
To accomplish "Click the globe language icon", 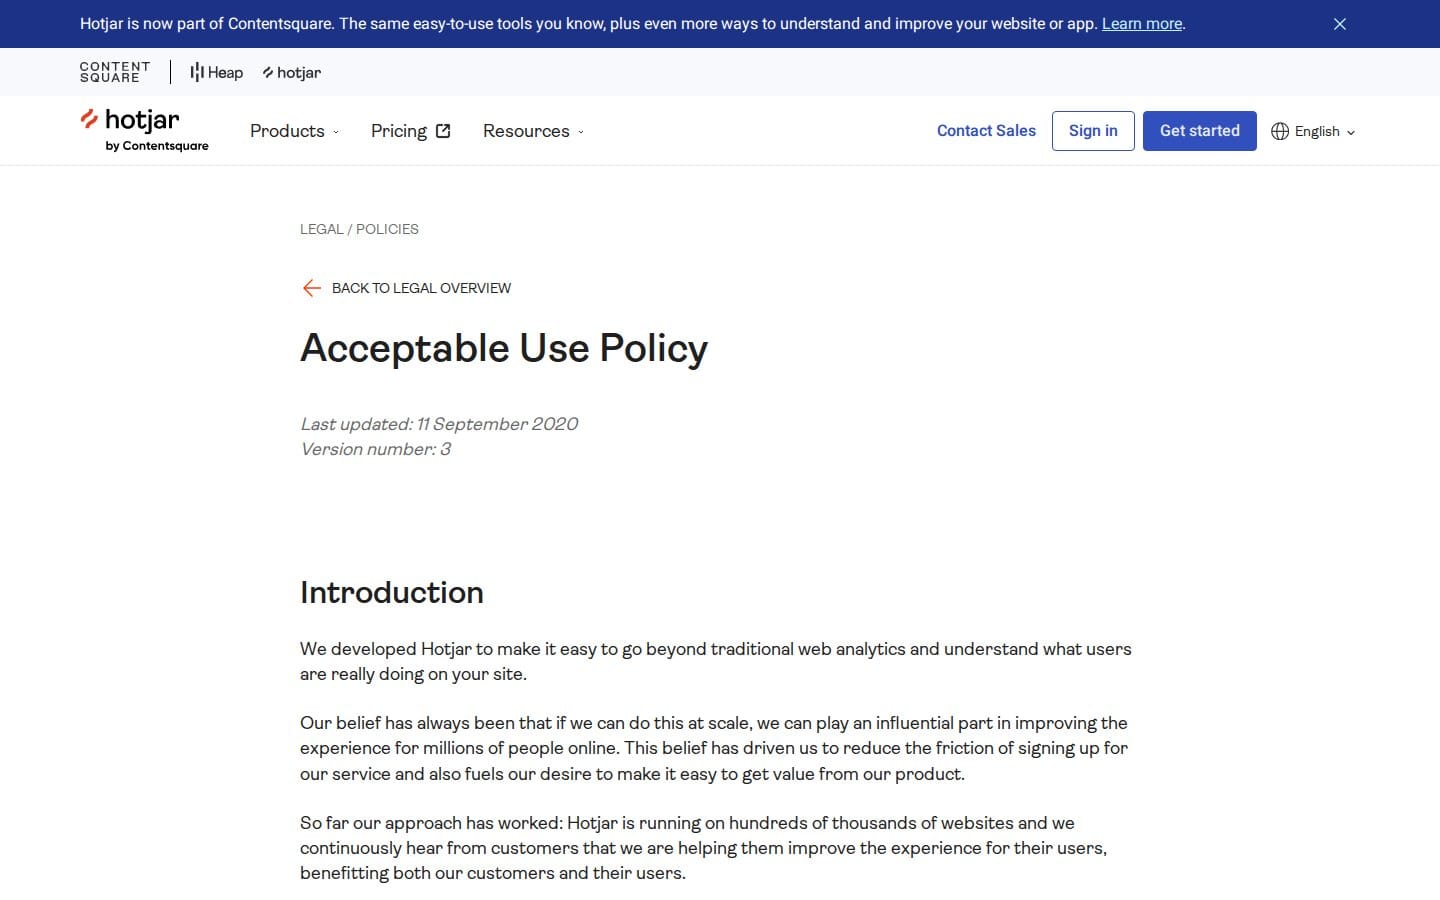I will pyautogui.click(x=1280, y=131).
